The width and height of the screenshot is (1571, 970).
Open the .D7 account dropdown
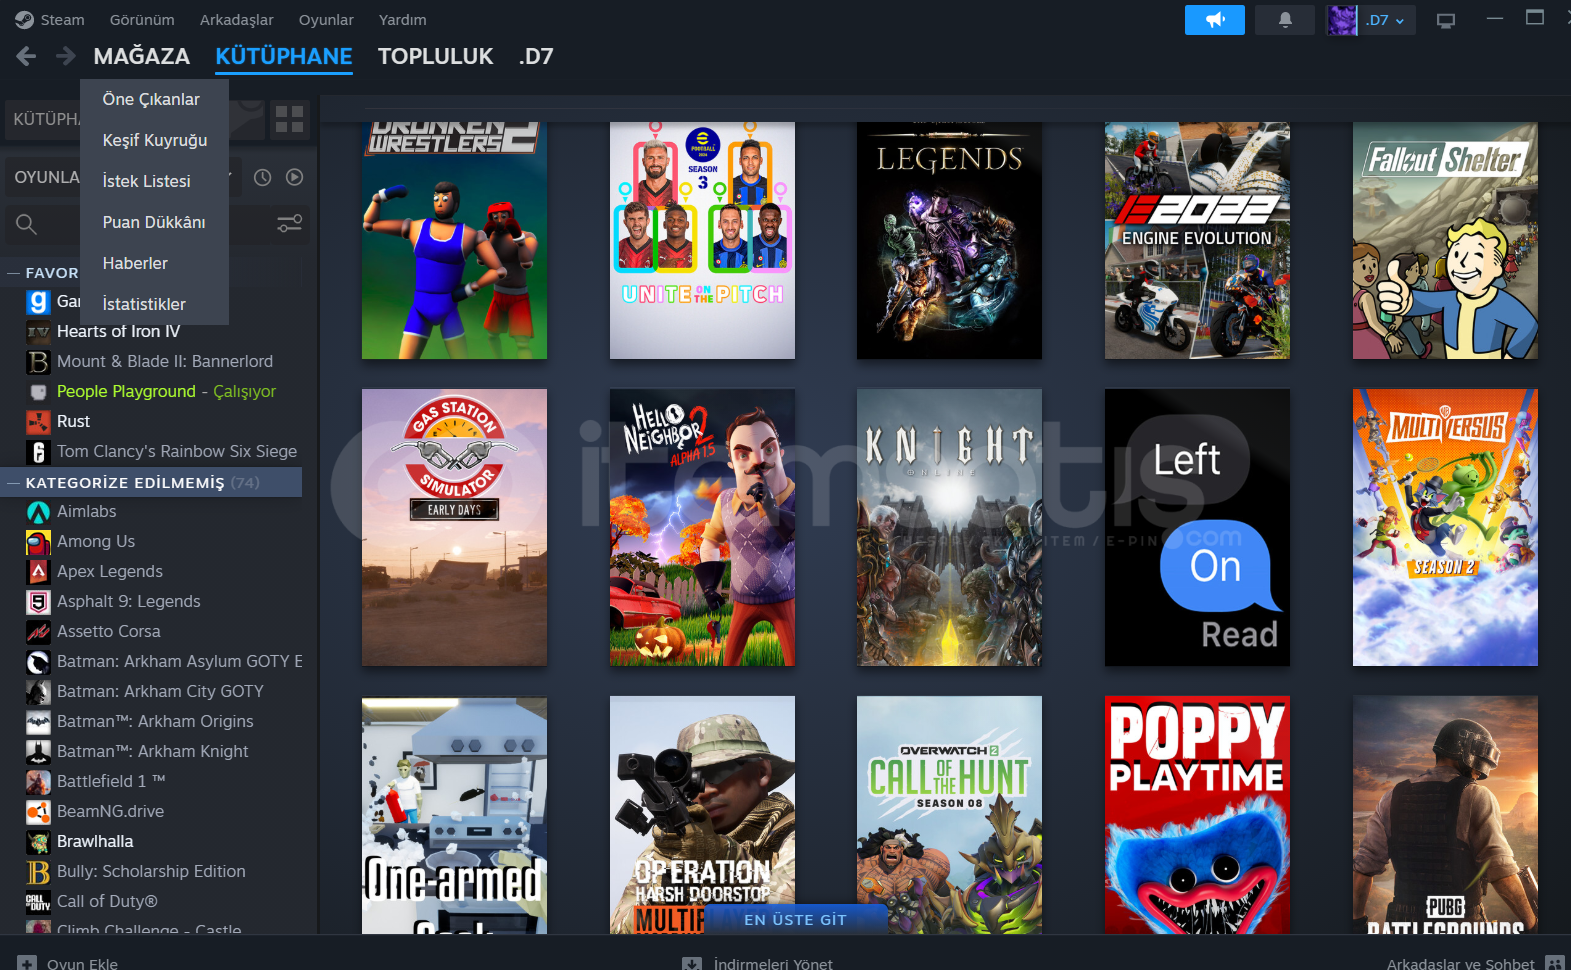point(1386,20)
